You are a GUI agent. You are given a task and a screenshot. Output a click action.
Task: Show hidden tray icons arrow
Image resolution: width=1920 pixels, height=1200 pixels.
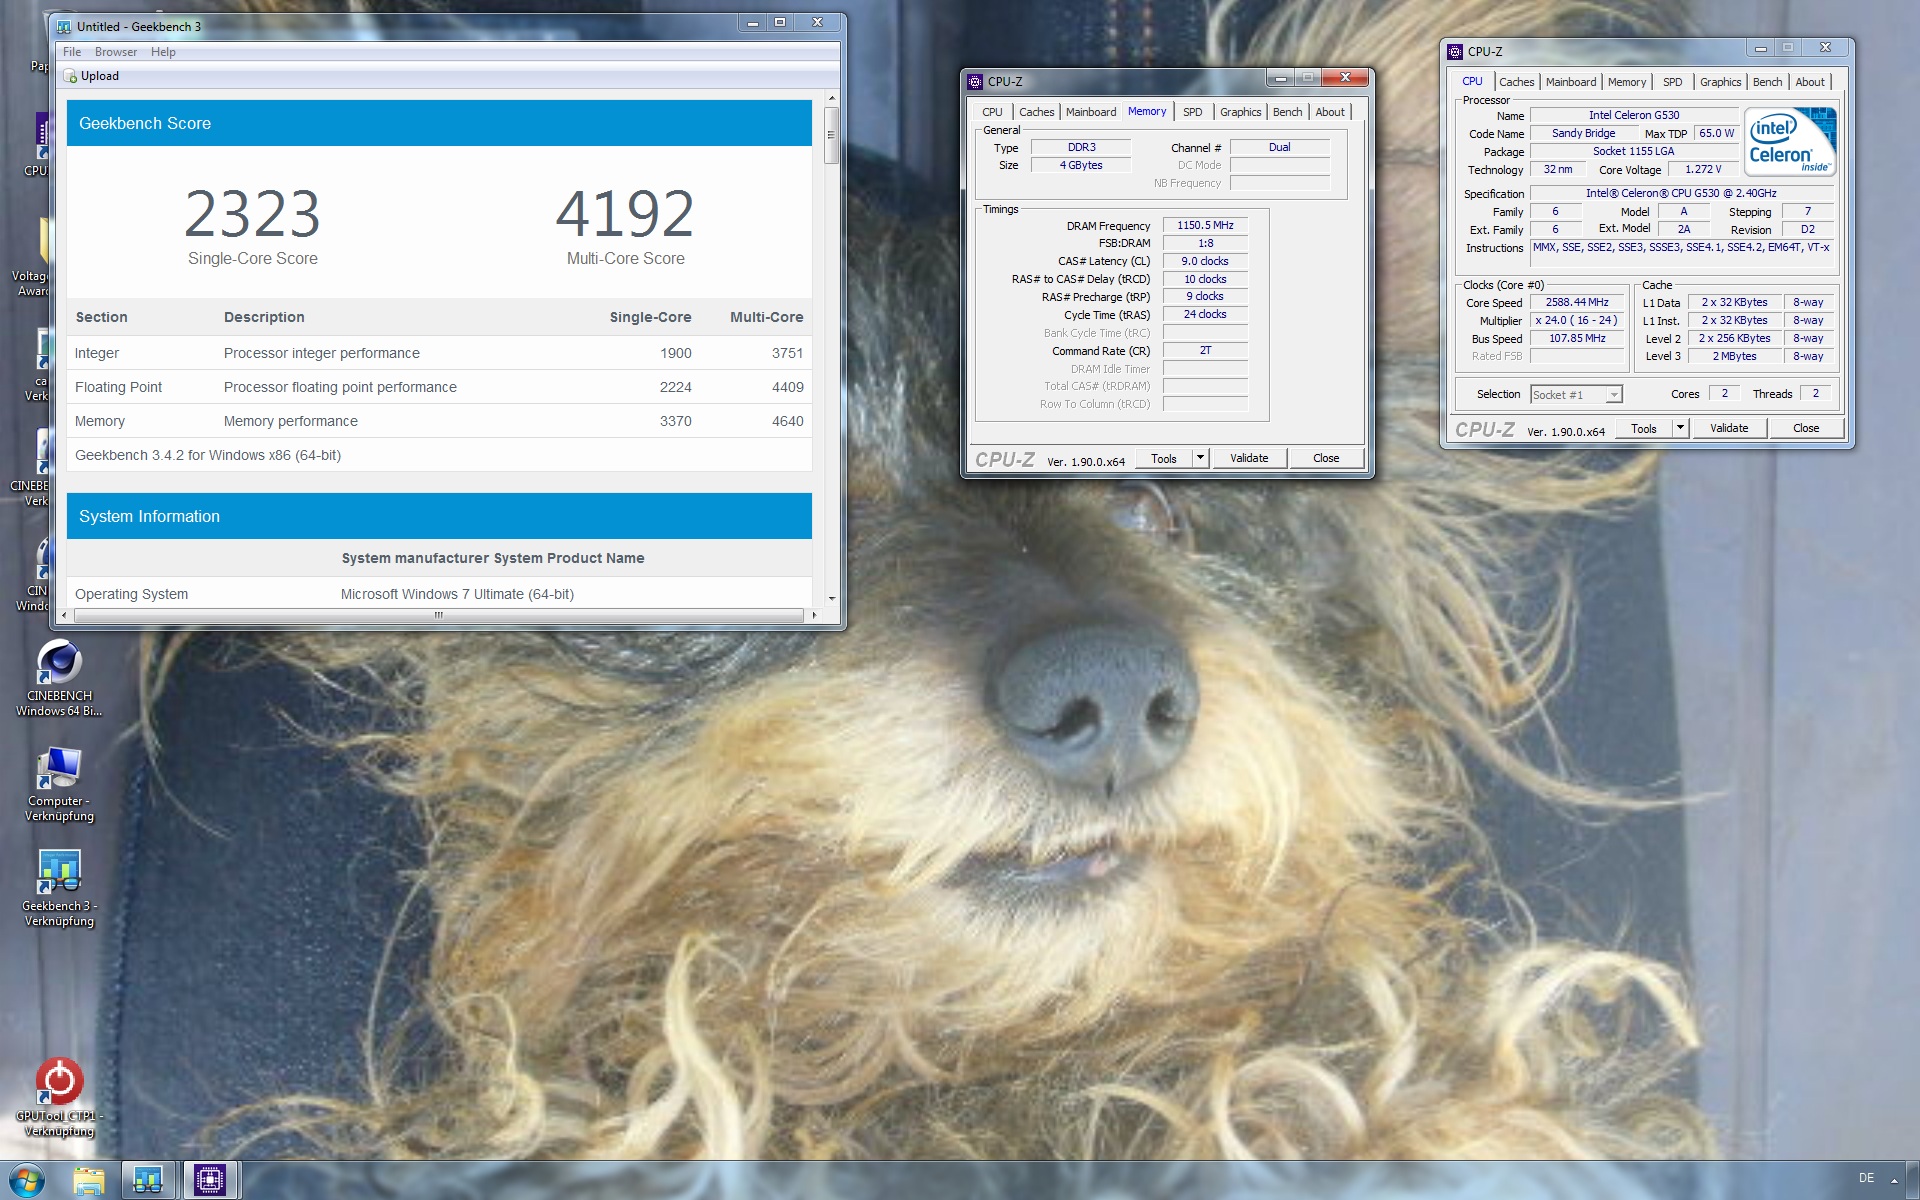[x=1894, y=1181]
